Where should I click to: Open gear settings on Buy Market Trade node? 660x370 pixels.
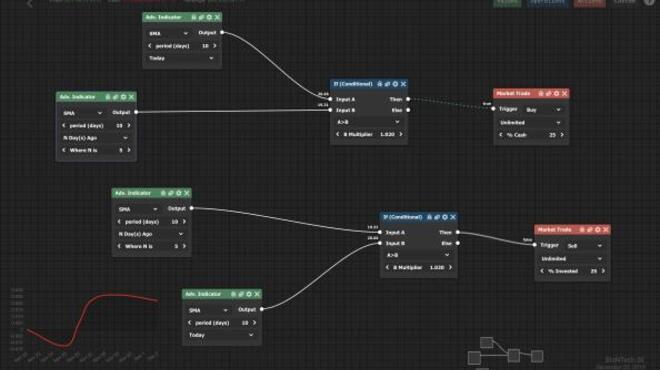click(556, 93)
